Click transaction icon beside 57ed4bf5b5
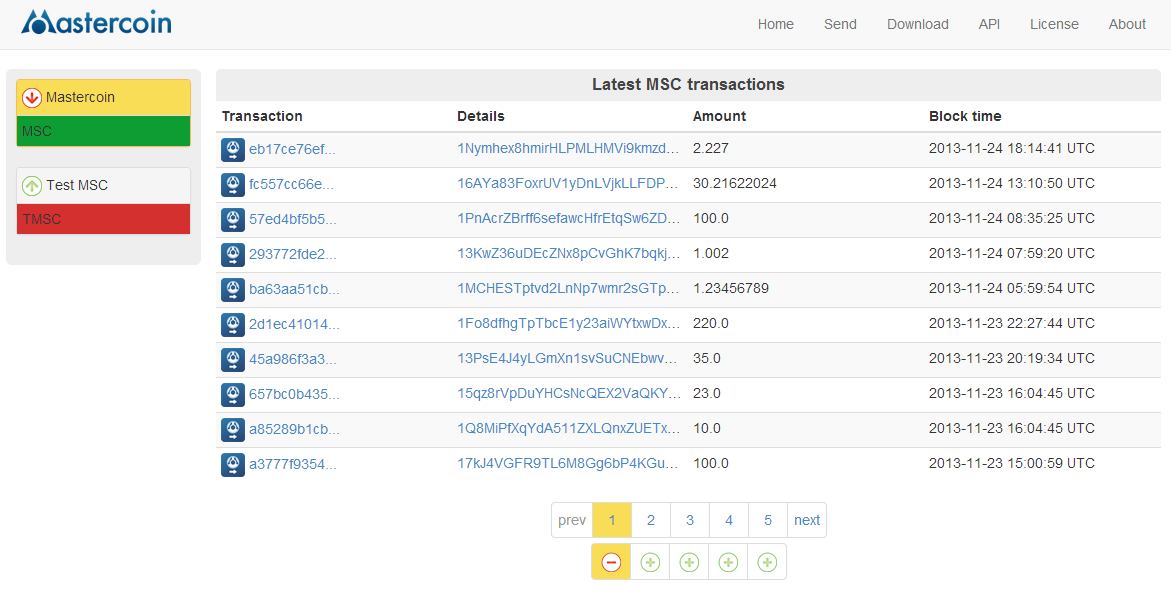 [x=233, y=220]
